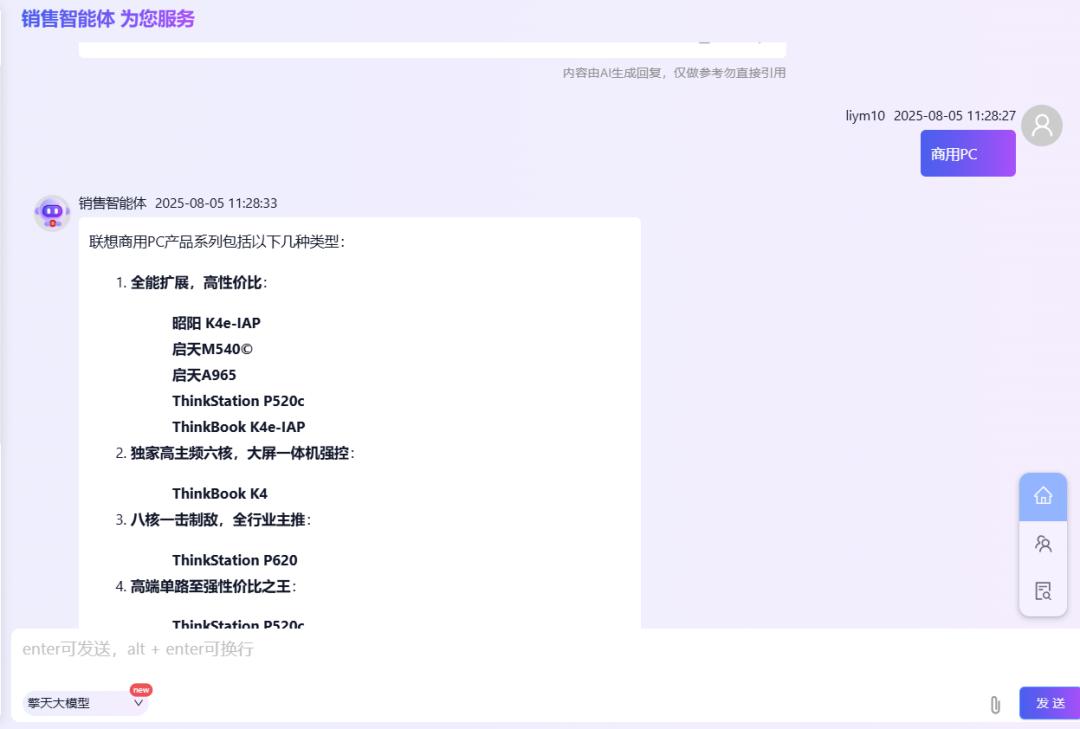Click the paperclip attachment icon
Viewport: 1080px width, 729px height.
(995, 704)
